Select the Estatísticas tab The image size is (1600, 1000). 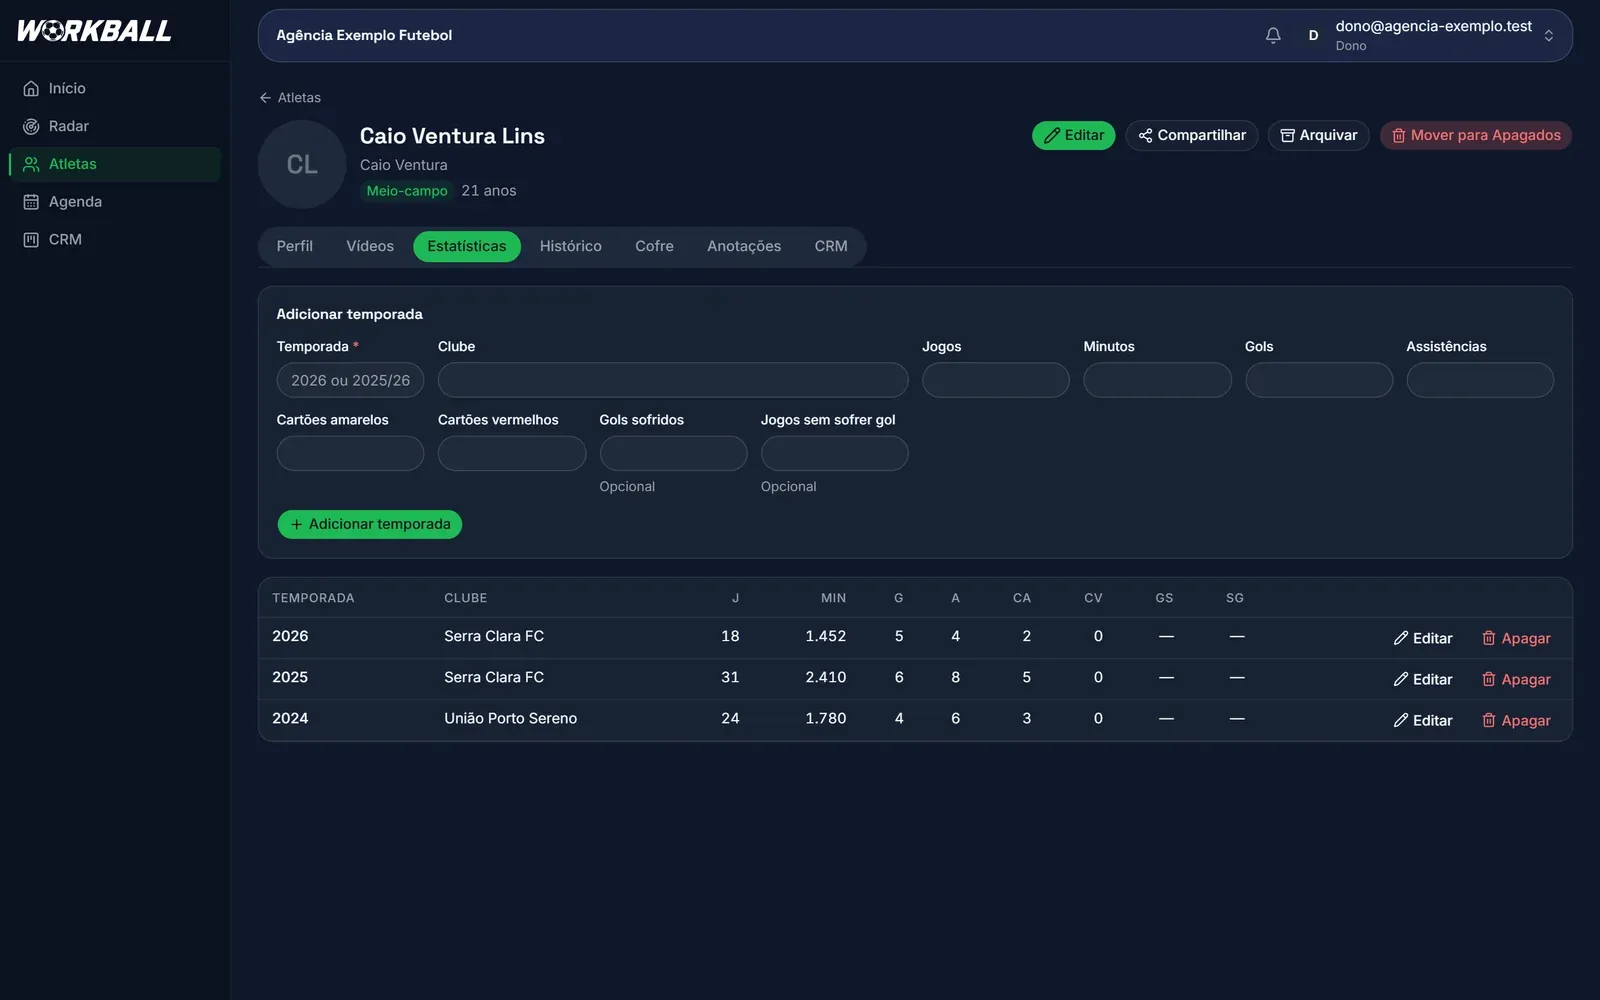tap(467, 246)
